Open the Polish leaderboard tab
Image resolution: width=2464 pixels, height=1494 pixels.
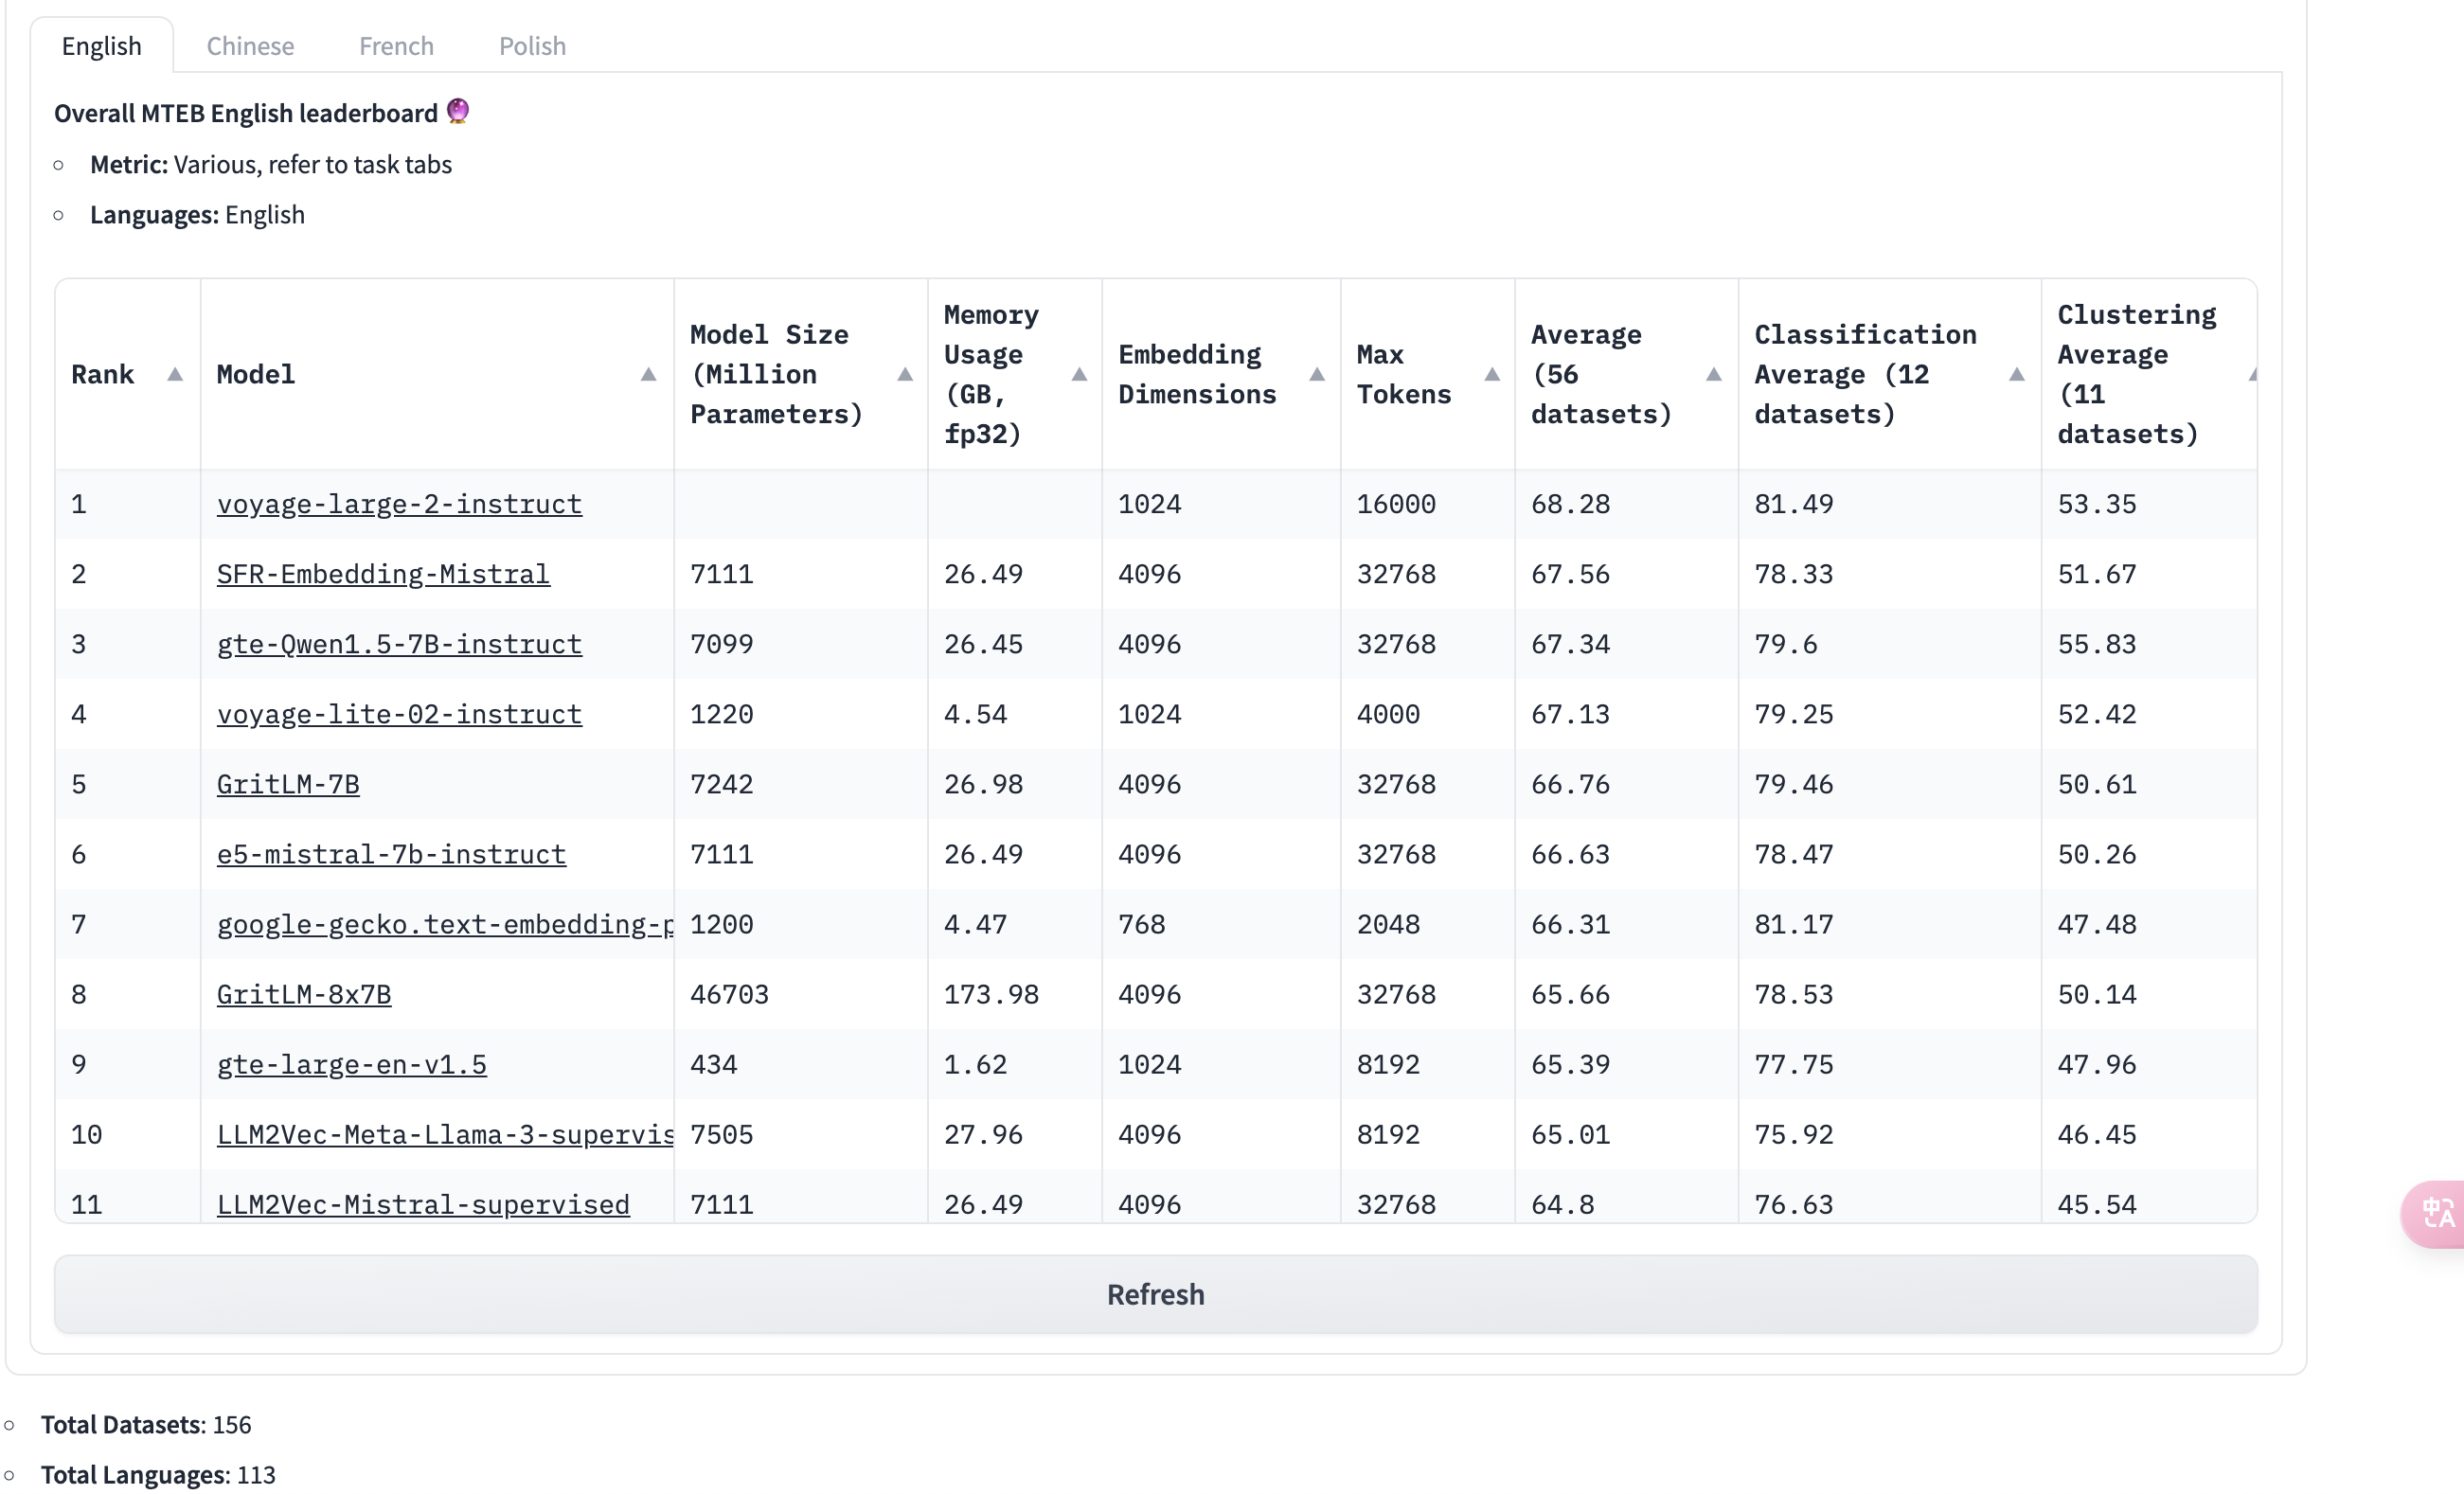[532, 46]
